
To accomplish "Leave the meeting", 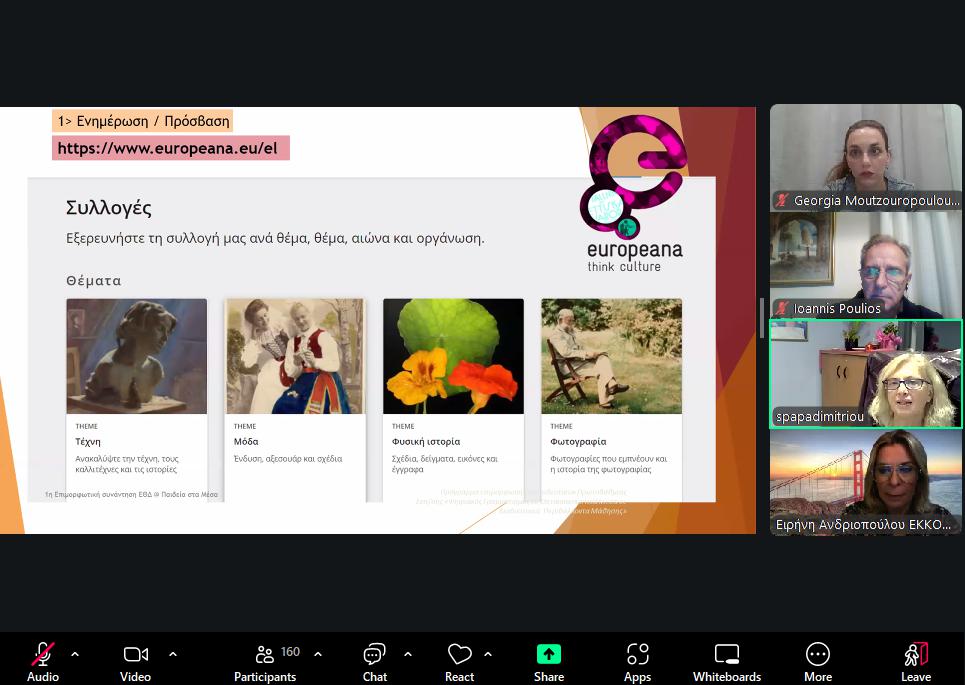I will pyautogui.click(x=915, y=654).
